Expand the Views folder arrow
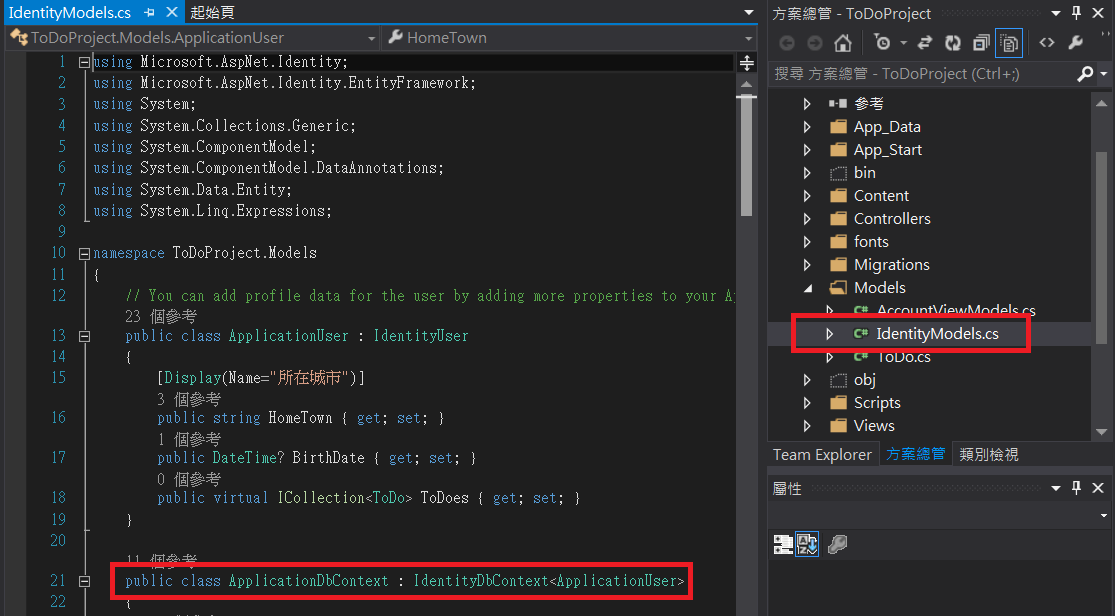 point(807,426)
